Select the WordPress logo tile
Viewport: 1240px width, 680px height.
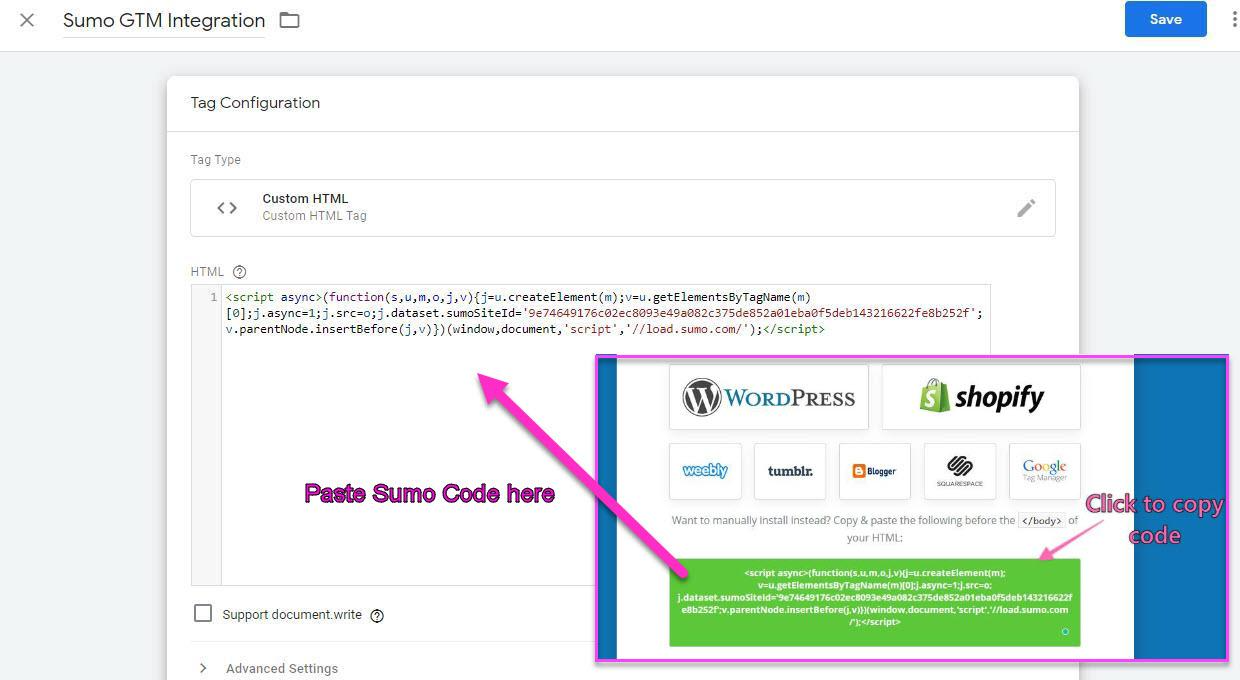768,397
